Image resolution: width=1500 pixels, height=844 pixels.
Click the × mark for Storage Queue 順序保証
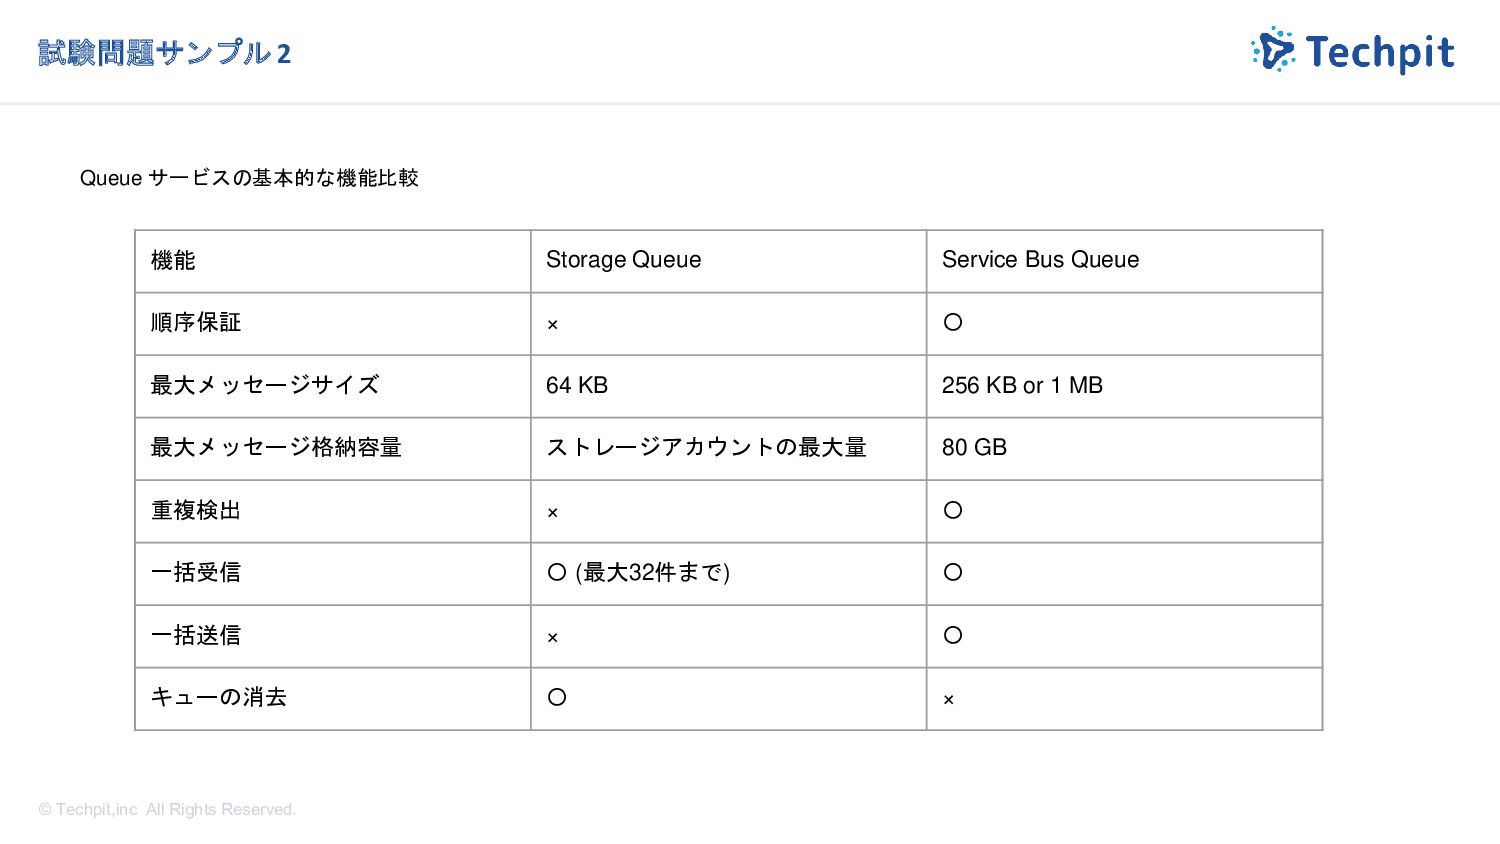point(552,325)
